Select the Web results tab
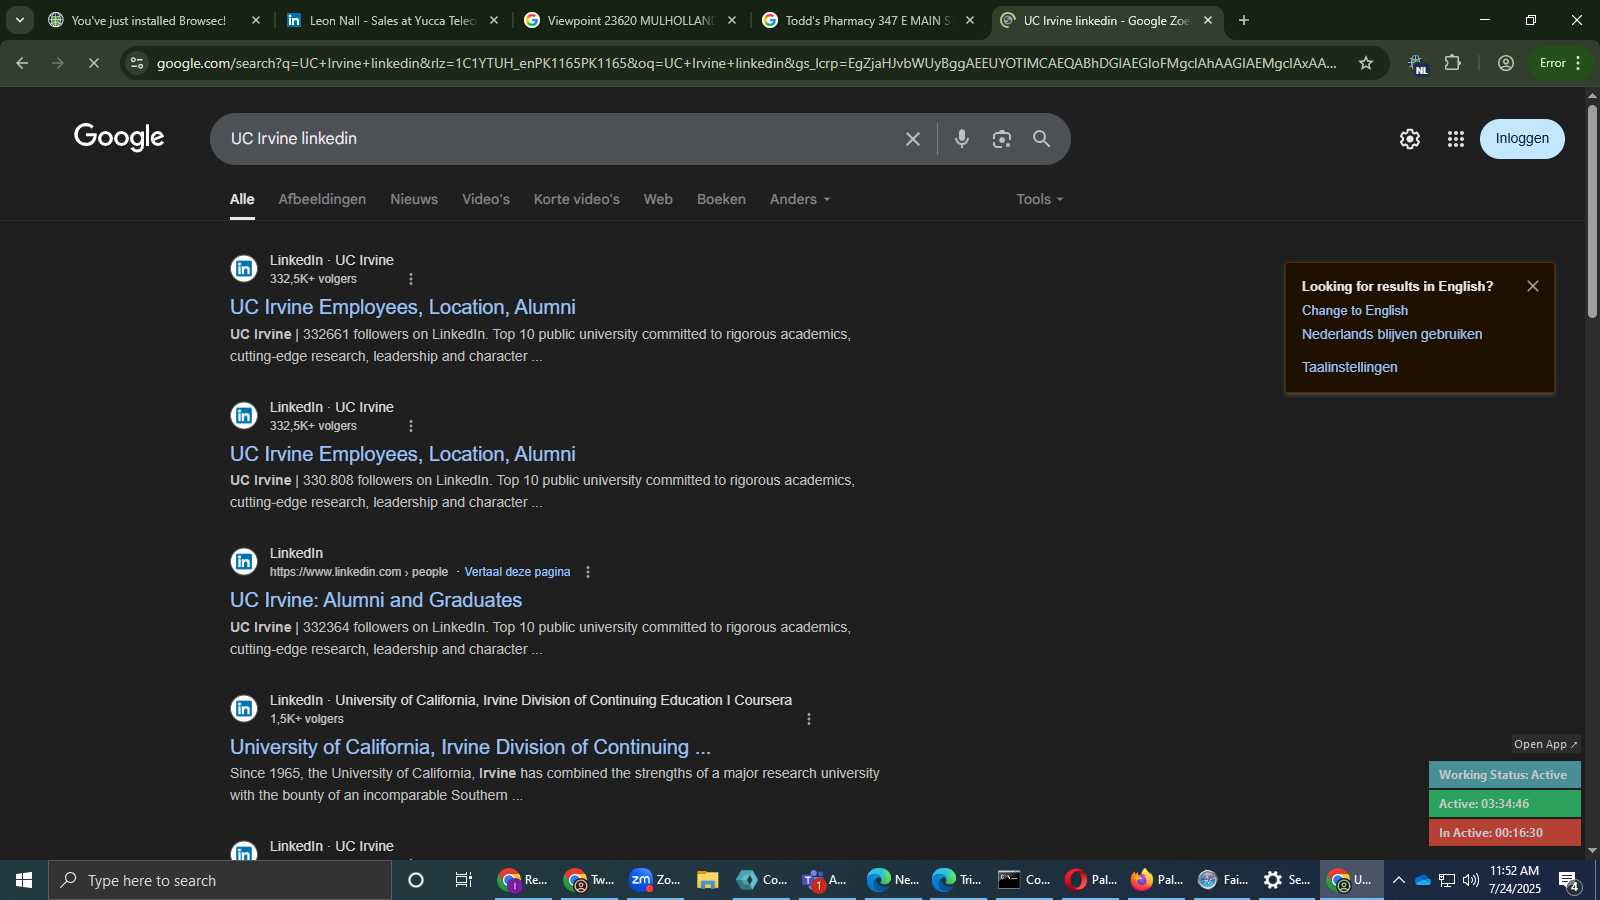This screenshot has height=900, width=1600. point(658,199)
